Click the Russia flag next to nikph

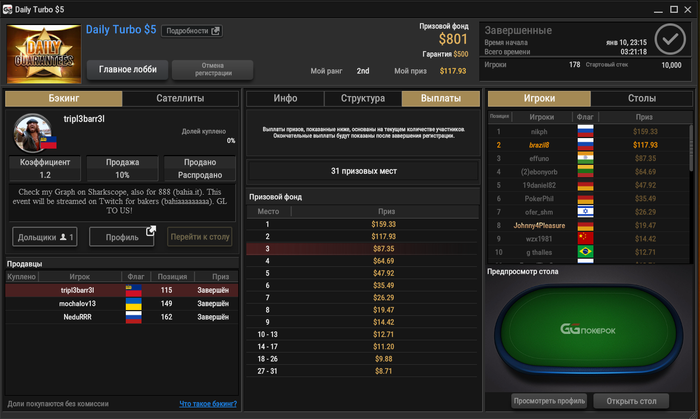tap(585, 132)
